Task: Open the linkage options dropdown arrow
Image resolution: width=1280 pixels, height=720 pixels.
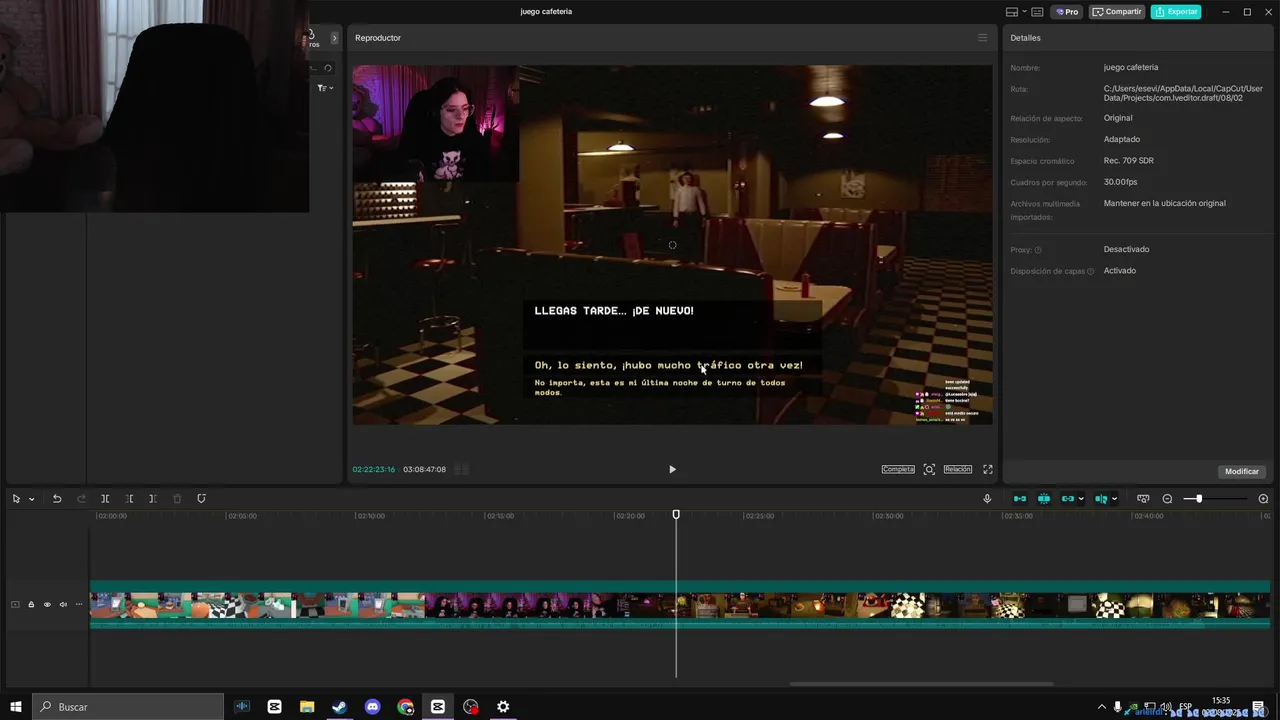Action: click(1081, 499)
